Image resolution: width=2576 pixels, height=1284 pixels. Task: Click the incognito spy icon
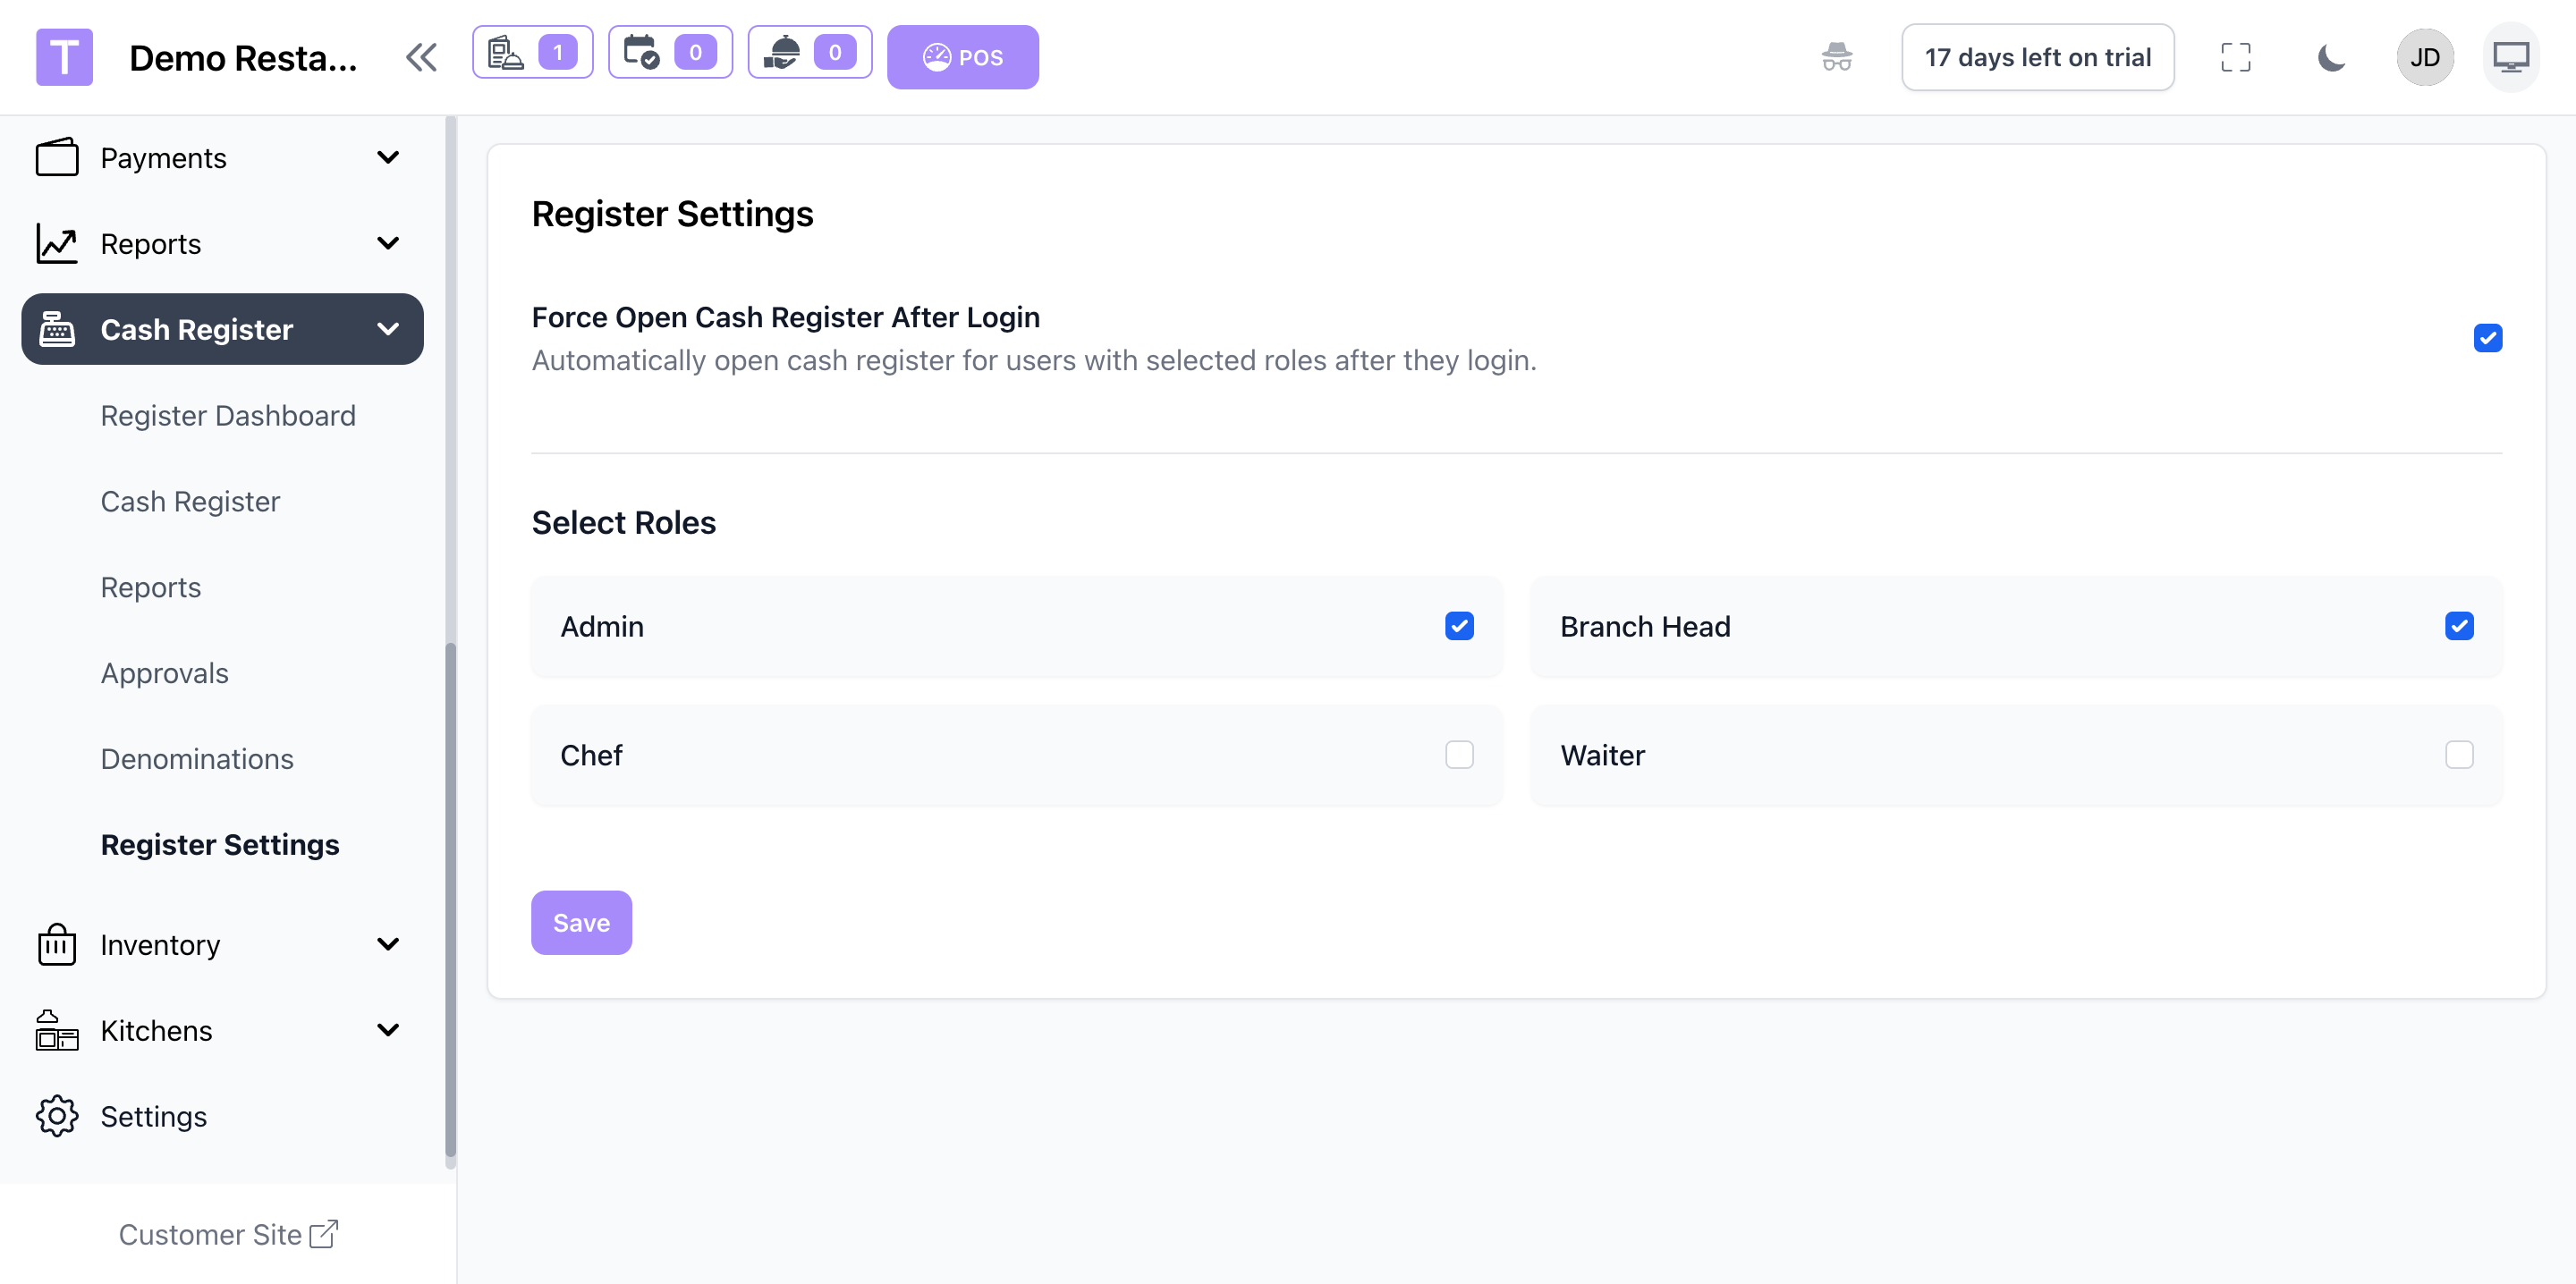coord(1836,57)
